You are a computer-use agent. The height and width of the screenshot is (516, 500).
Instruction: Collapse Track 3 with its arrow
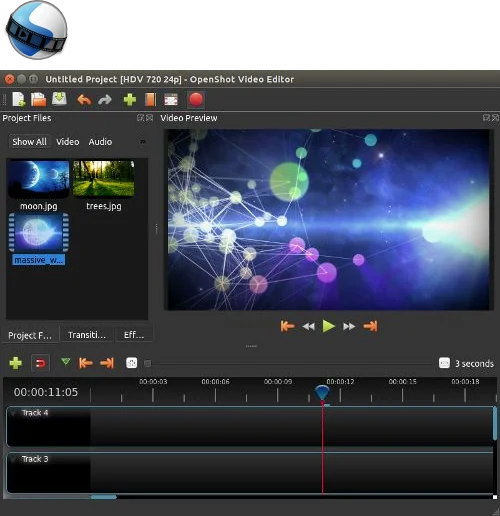coord(14,459)
